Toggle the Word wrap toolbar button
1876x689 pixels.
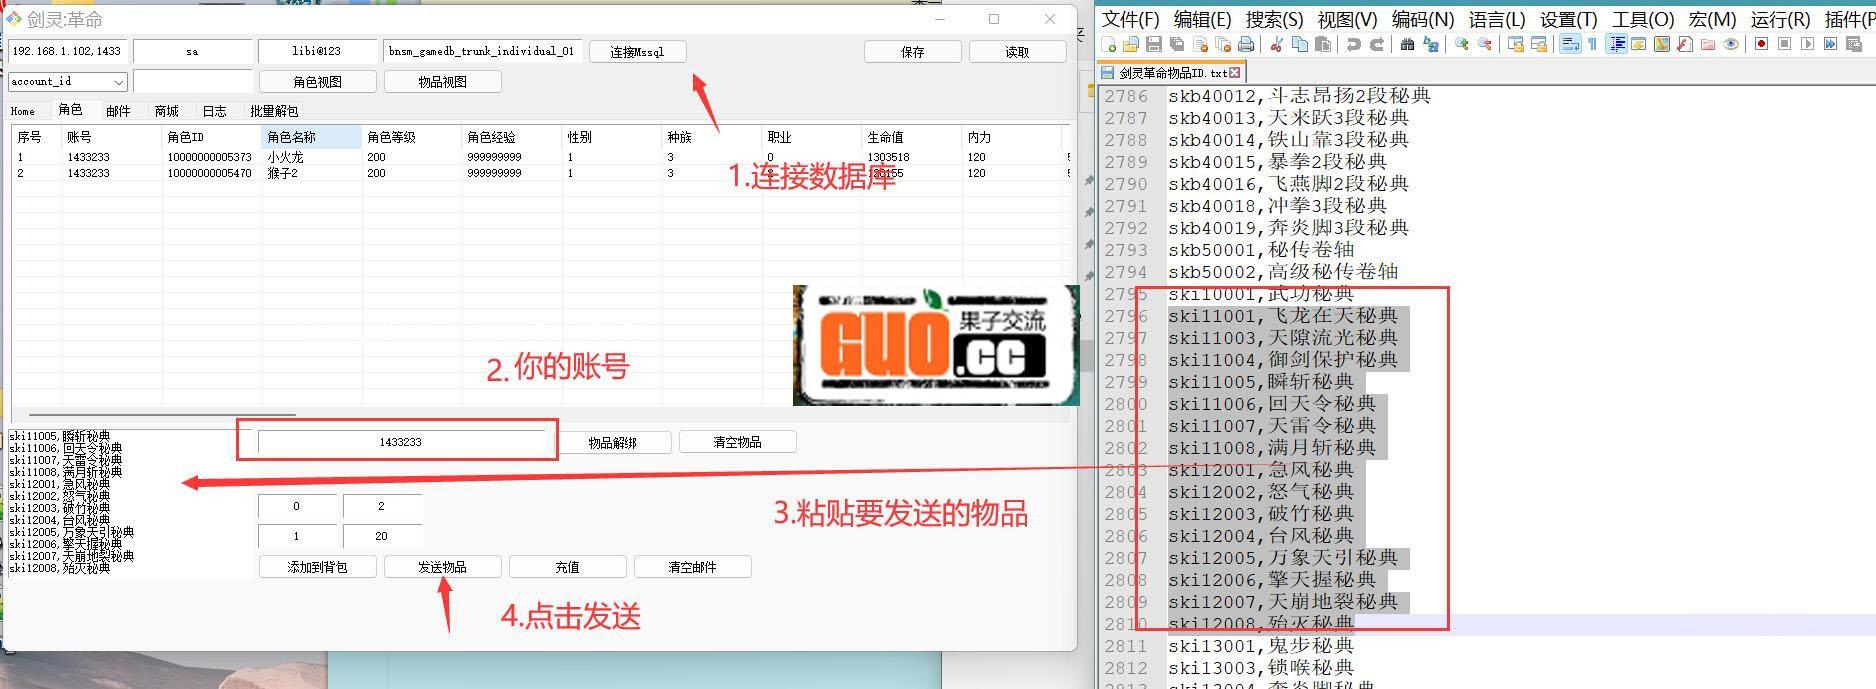click(x=1570, y=44)
